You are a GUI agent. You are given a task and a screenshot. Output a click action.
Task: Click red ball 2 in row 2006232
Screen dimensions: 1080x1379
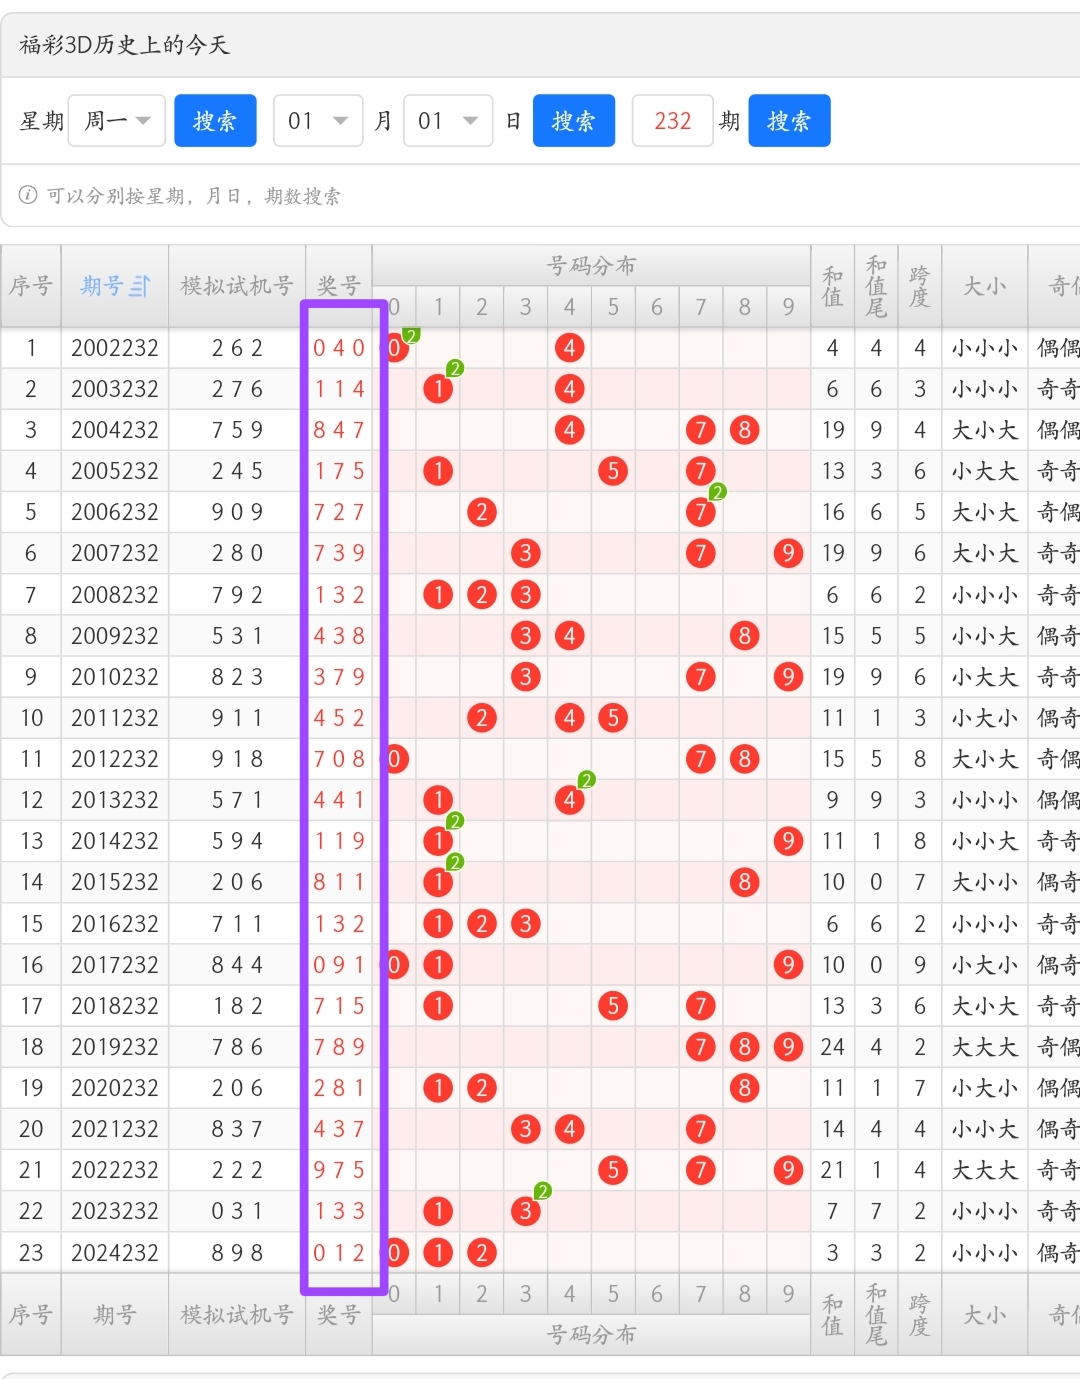coord(482,512)
